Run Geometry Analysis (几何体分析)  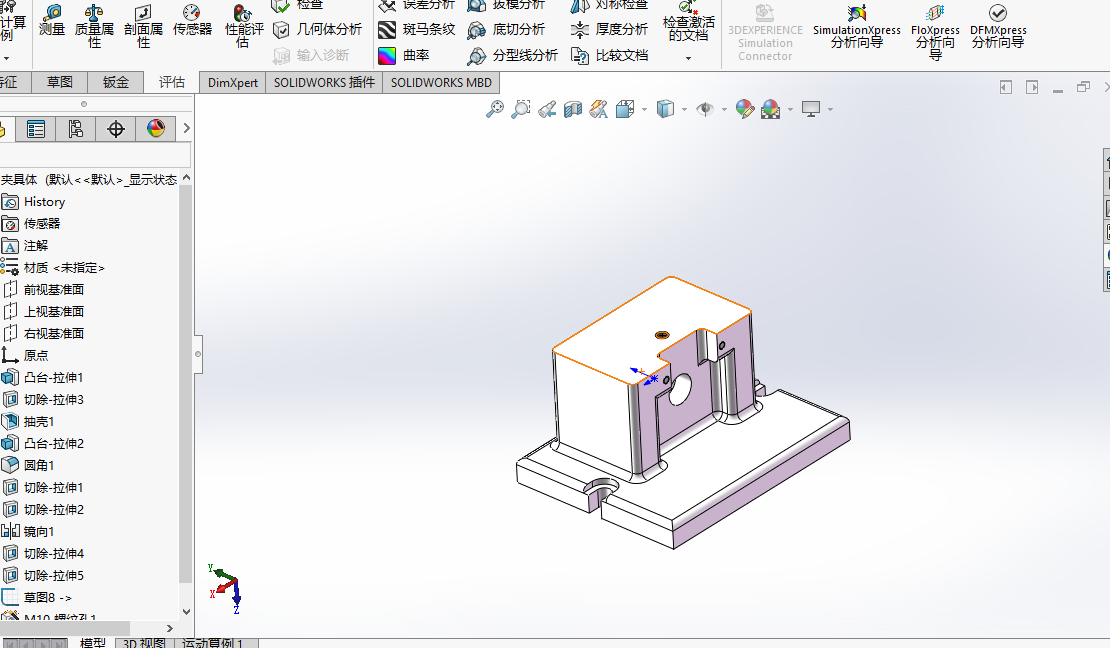[318, 29]
